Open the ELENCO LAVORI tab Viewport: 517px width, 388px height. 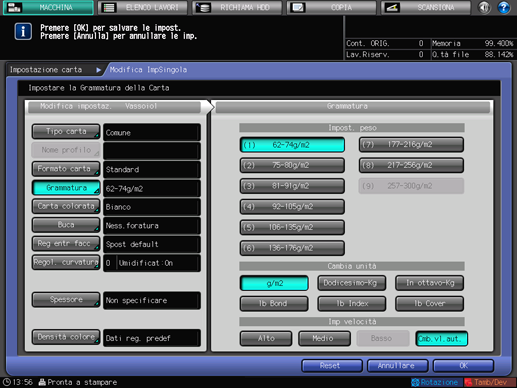coord(143,7)
